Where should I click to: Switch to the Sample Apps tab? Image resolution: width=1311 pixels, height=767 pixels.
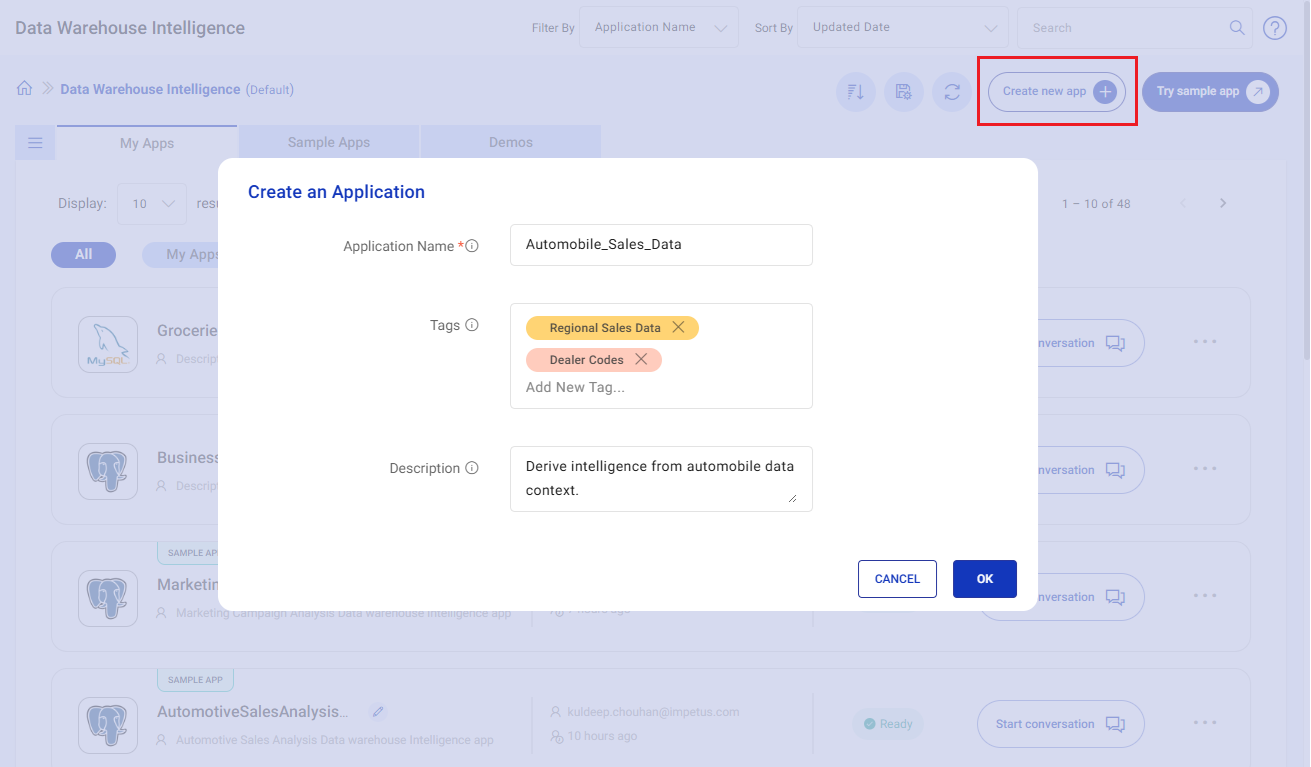pyautogui.click(x=329, y=142)
